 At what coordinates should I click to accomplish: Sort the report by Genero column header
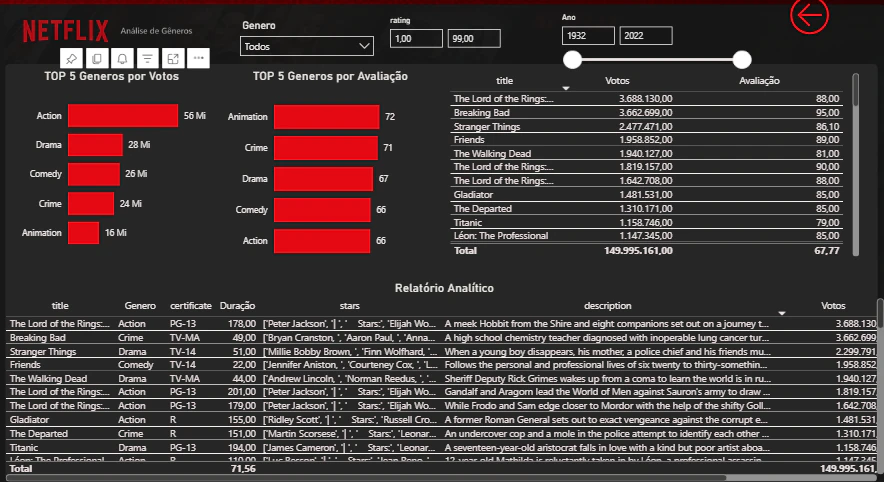(140, 306)
